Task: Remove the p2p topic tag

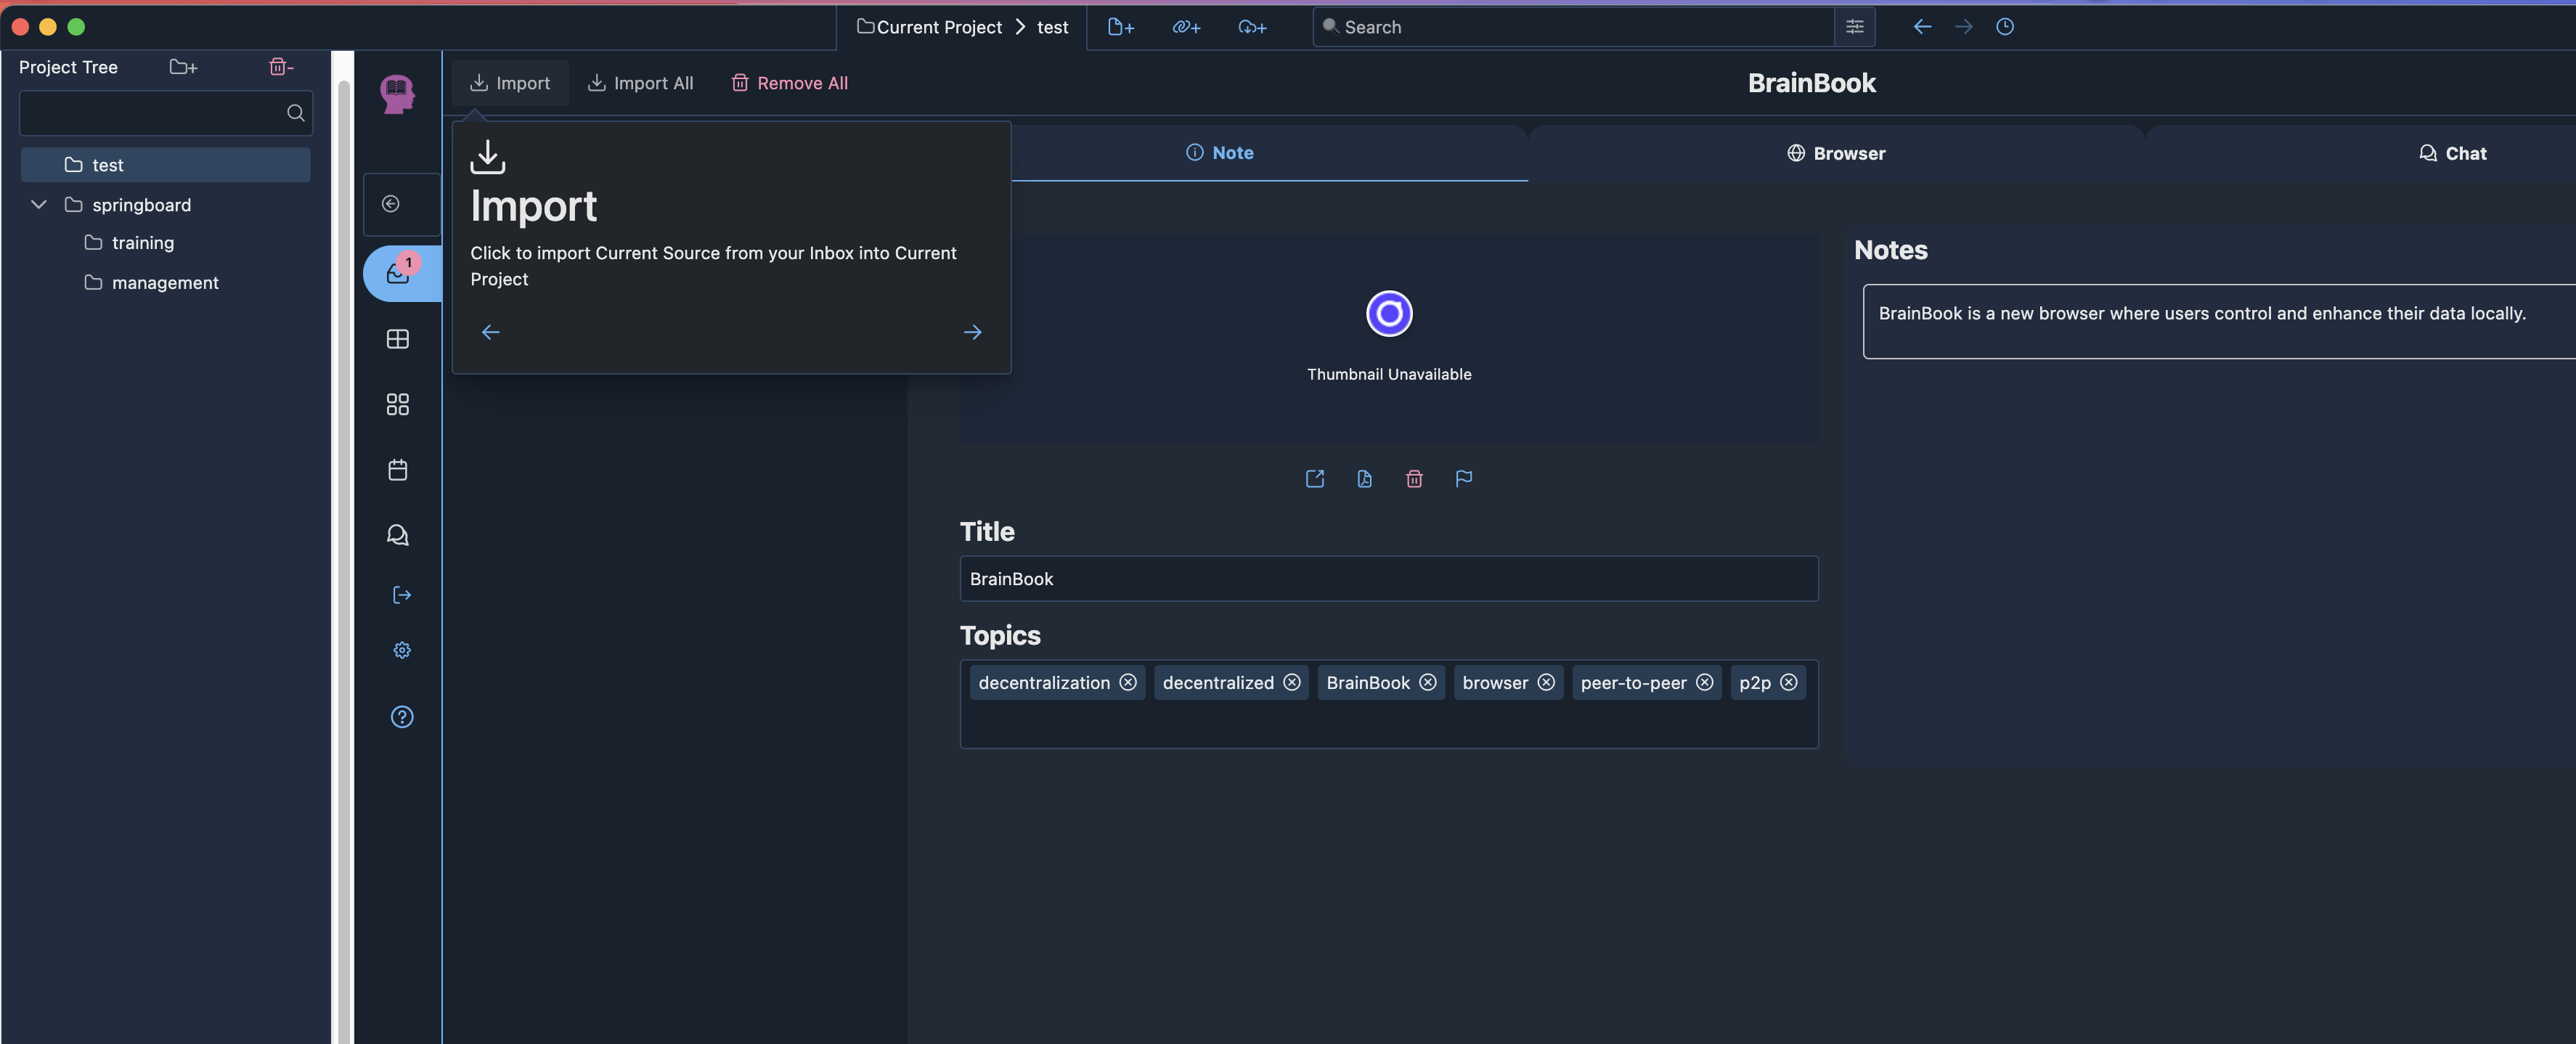Action: point(1789,682)
